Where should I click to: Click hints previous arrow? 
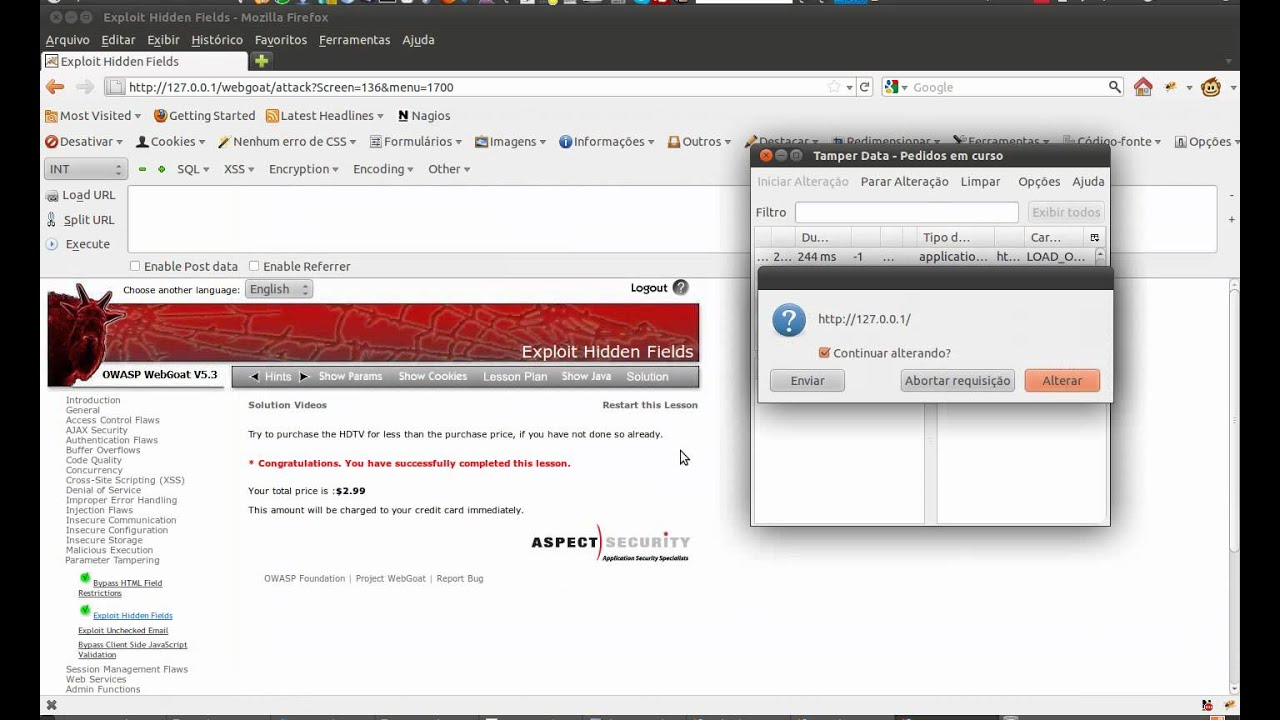pos(254,377)
